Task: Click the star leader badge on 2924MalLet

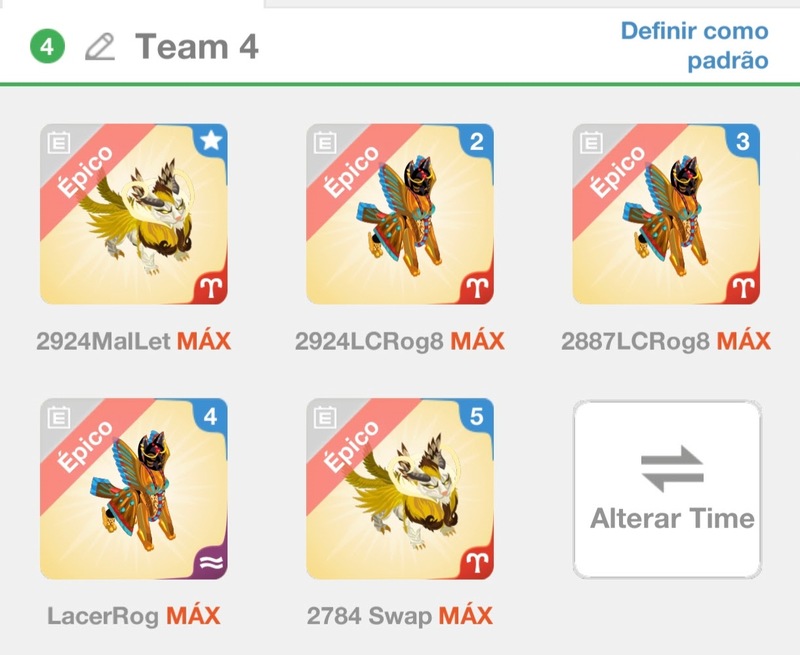Action: pyautogui.click(x=211, y=141)
